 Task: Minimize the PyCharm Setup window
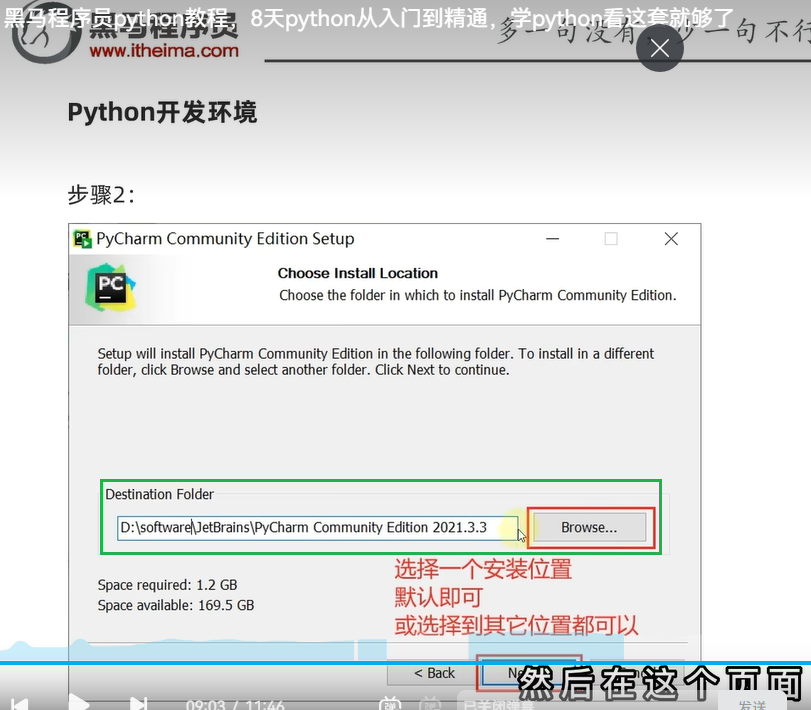pos(552,239)
